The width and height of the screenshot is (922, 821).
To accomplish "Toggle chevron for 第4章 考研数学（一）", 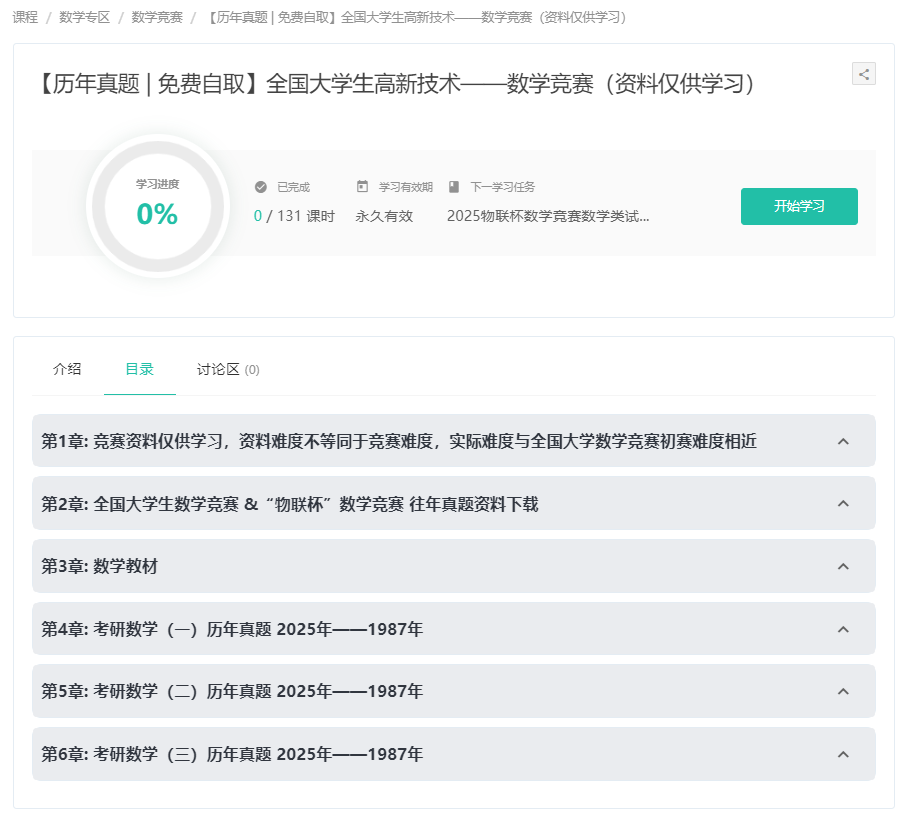I will tap(843, 629).
